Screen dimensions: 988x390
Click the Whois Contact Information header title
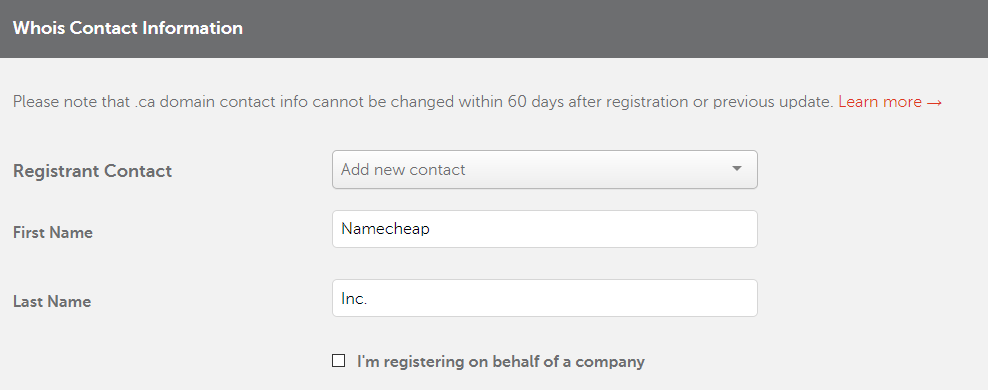point(127,28)
